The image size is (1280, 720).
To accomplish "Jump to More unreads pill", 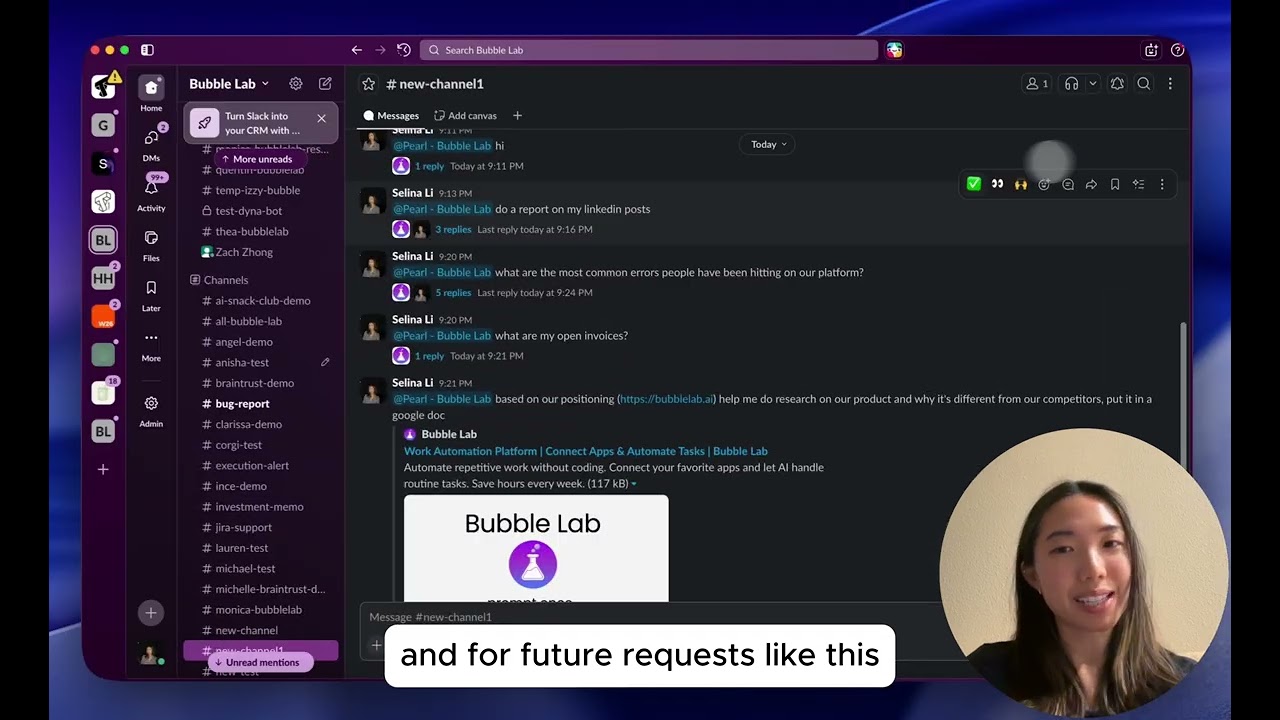I will pos(257,159).
